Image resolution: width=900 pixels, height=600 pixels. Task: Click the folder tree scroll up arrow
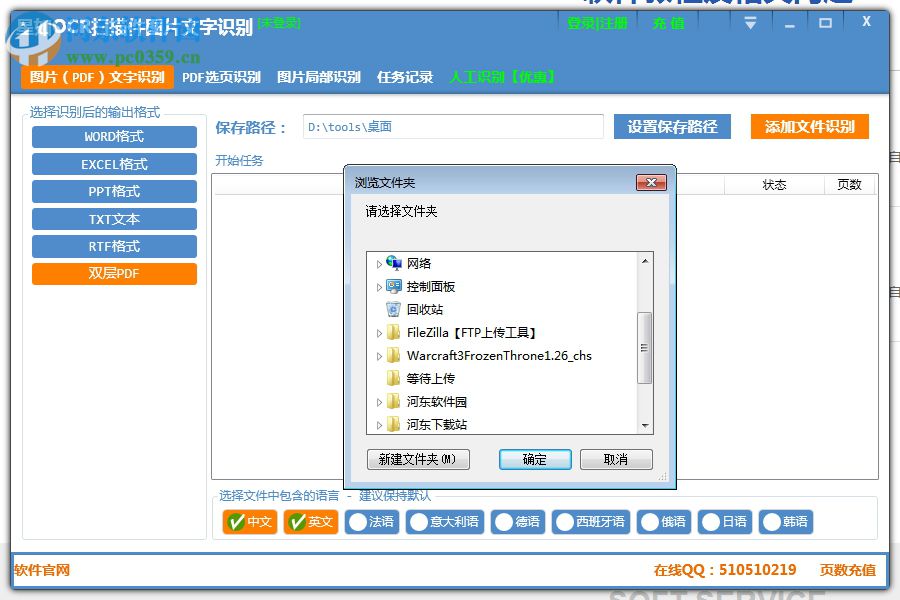tap(645, 261)
